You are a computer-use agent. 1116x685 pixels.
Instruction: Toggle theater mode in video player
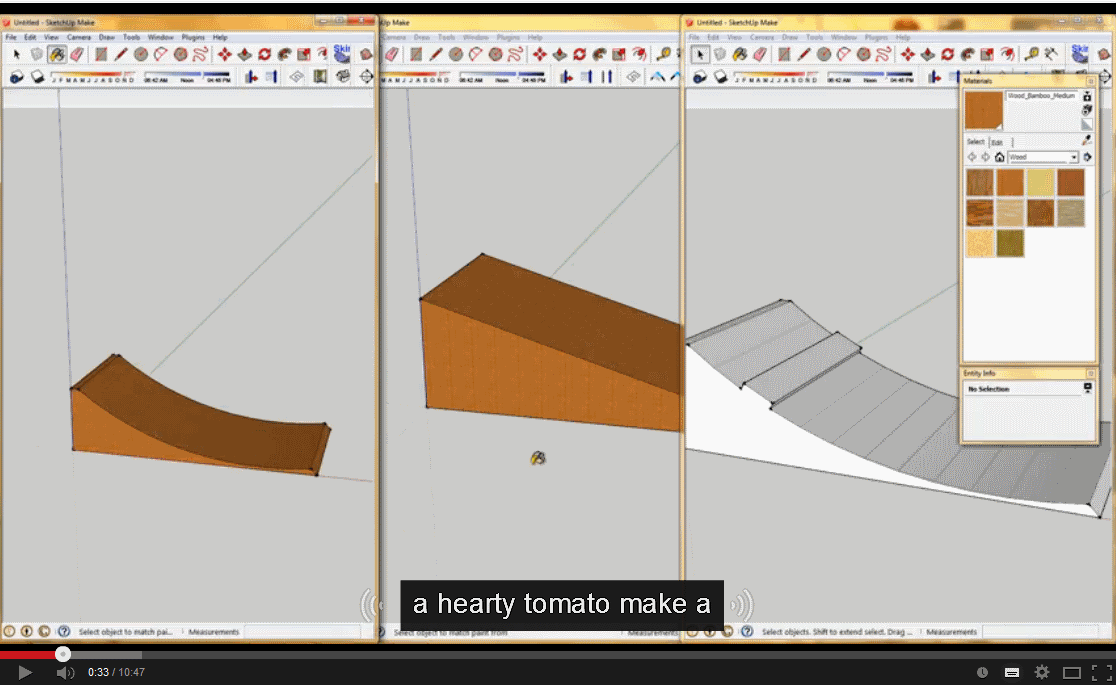coord(1072,672)
